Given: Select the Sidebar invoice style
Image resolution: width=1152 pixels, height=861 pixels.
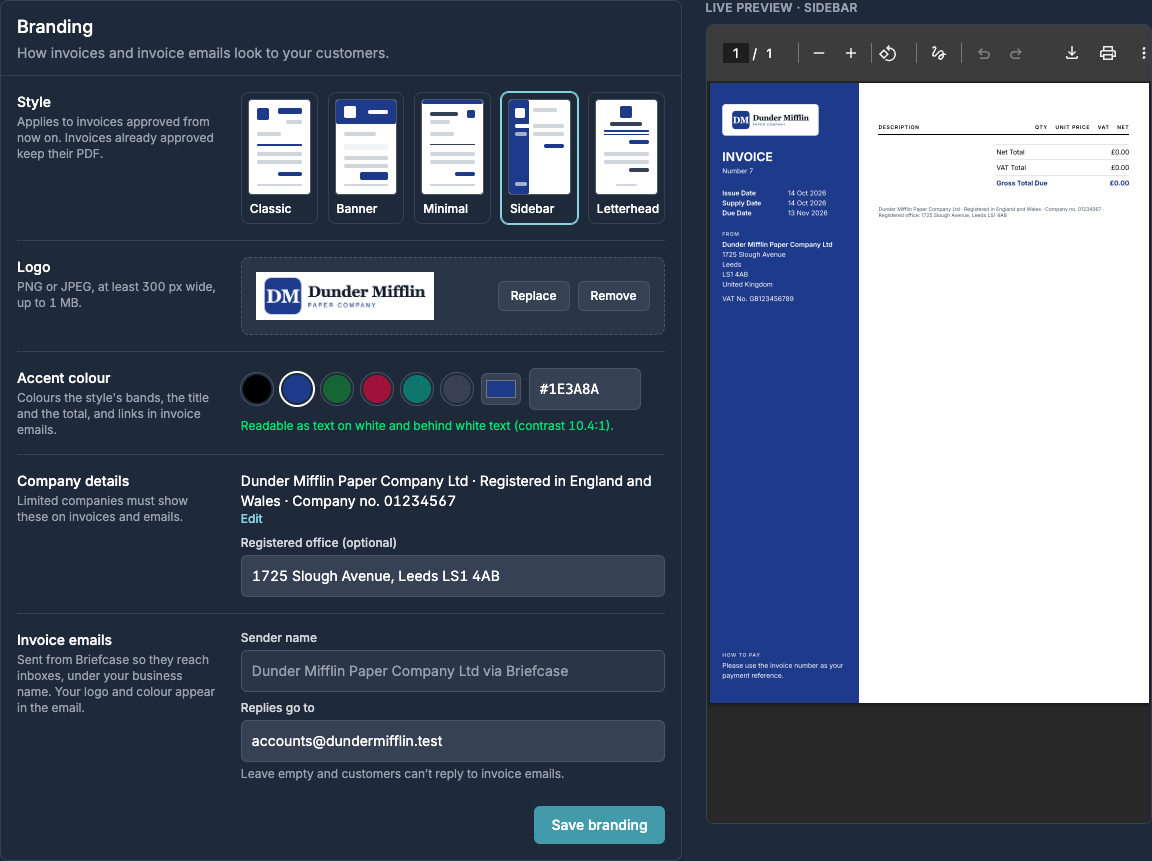Looking at the screenshot, I should tap(539, 158).
